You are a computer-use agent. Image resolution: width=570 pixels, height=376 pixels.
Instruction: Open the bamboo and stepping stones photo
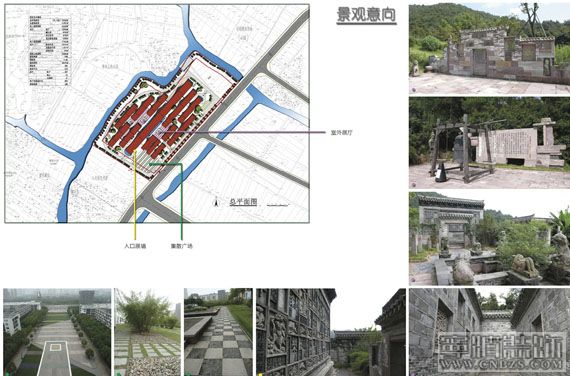point(147,332)
